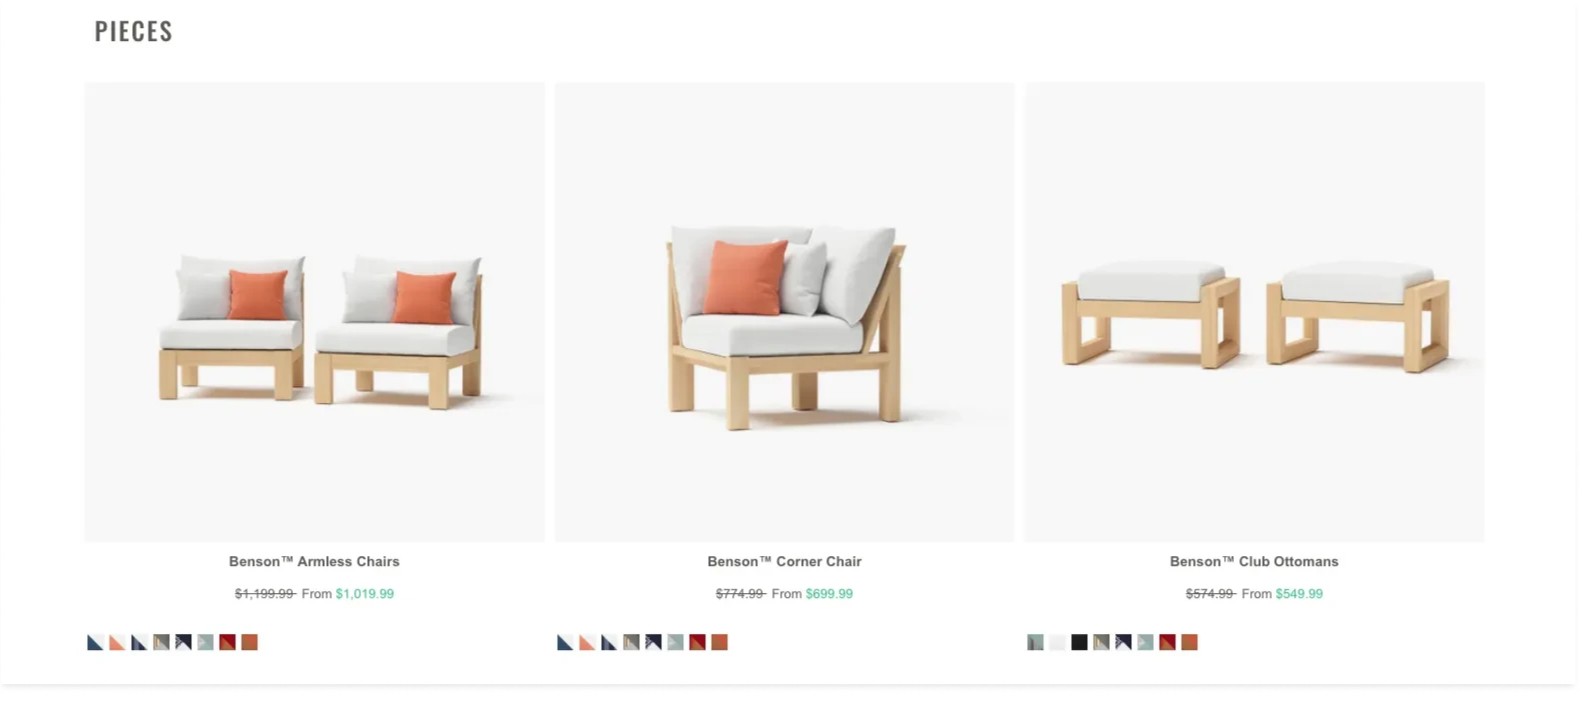Choose the red swatch under Armless Chairs
1587x703 pixels.
click(227, 642)
